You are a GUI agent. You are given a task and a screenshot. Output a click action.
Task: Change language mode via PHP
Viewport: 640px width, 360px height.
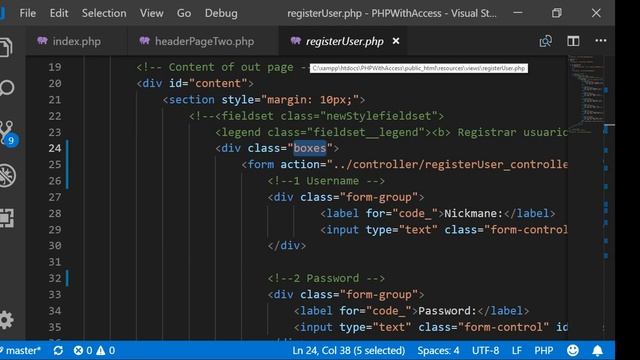(544, 350)
